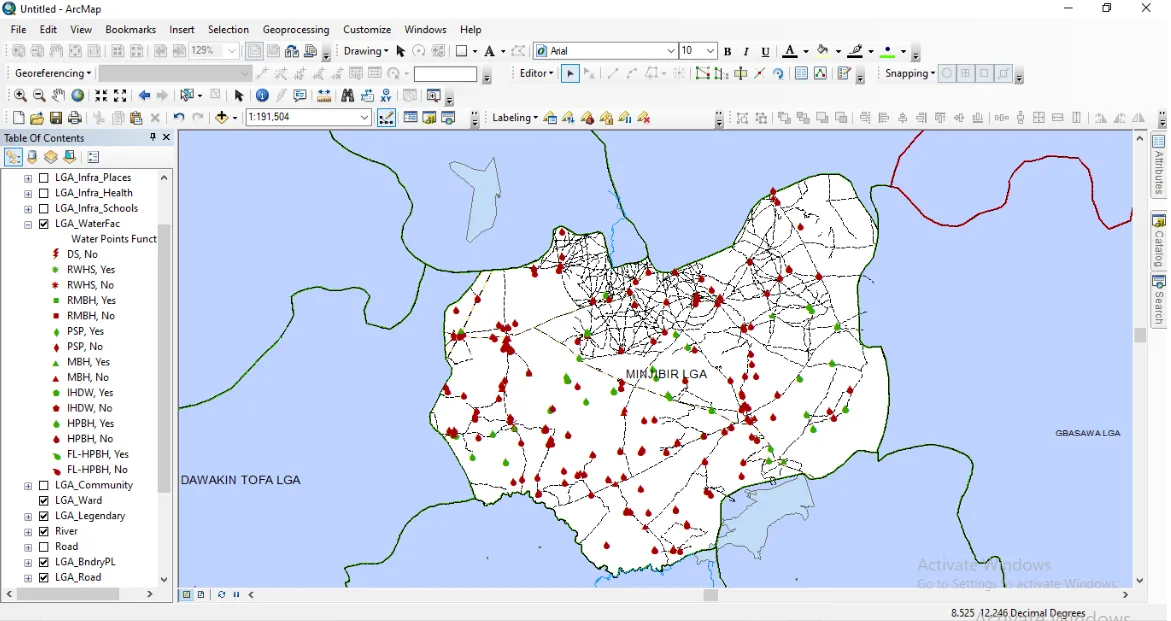Expand the LGA_Infra_Schools layer entry
1171x621 pixels.
pyautogui.click(x=28, y=208)
